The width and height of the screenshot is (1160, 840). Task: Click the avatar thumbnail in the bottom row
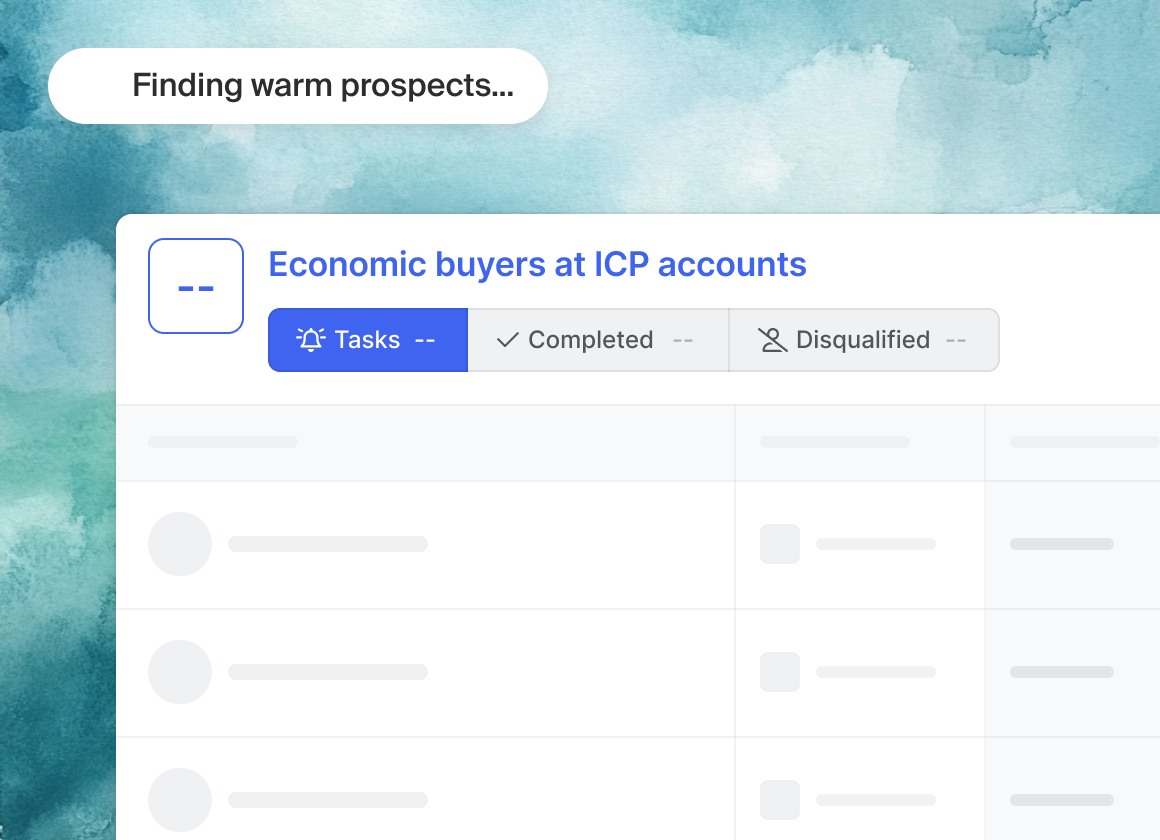[x=180, y=800]
